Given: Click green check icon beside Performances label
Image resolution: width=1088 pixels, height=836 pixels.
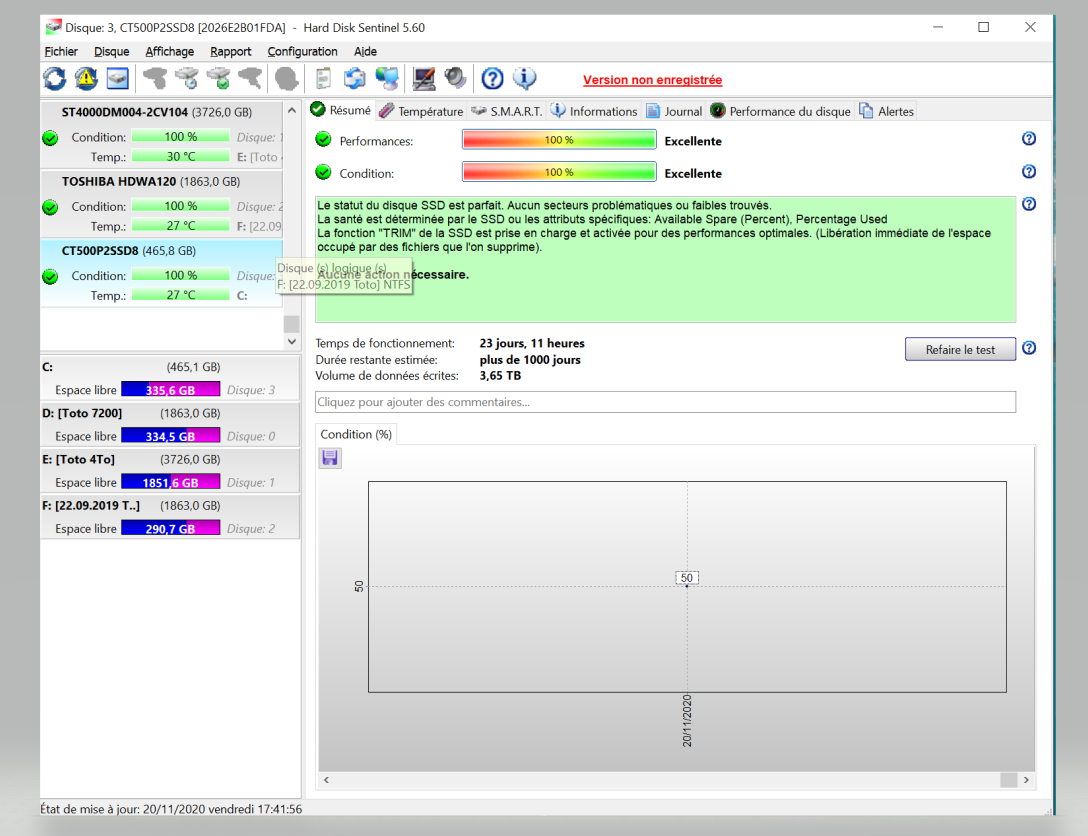Looking at the screenshot, I should pos(323,139).
